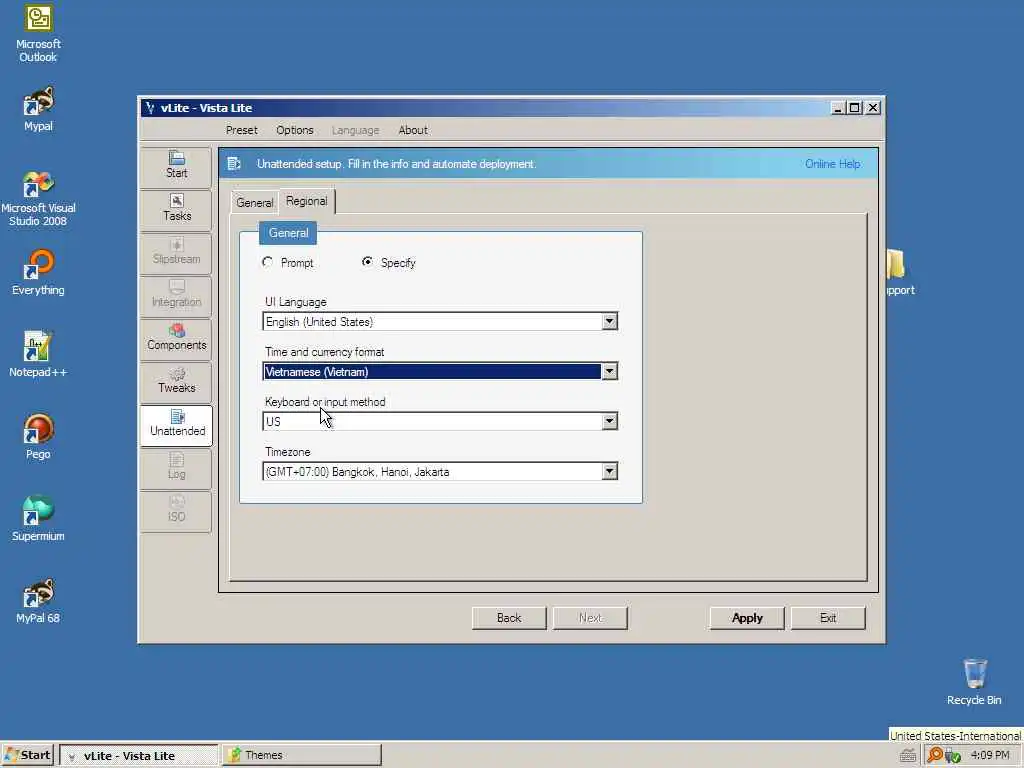Click the magnifier search tray icon
Screen dimensions: 1024x768
click(x=935, y=755)
